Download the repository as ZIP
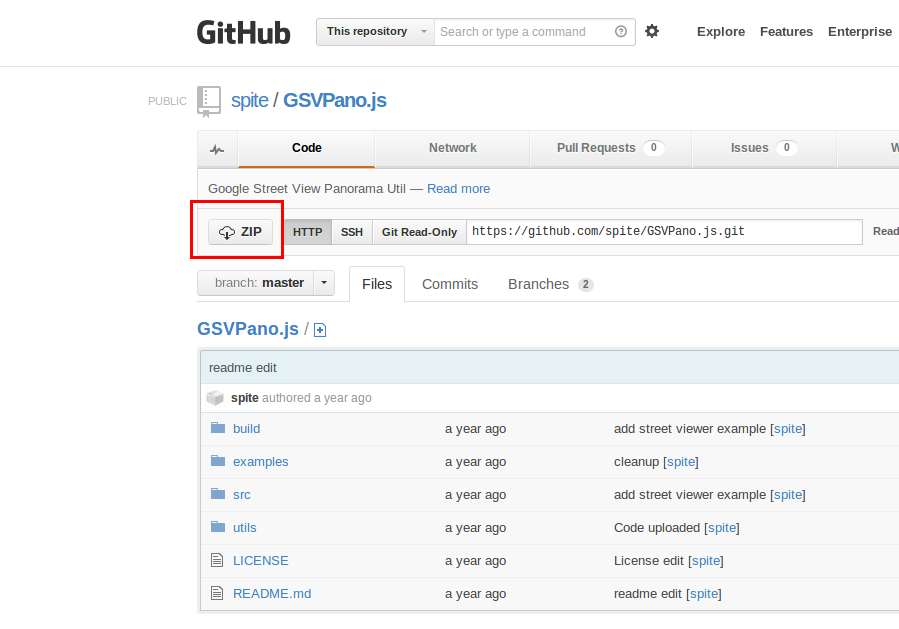899x629 pixels. [x=240, y=232]
